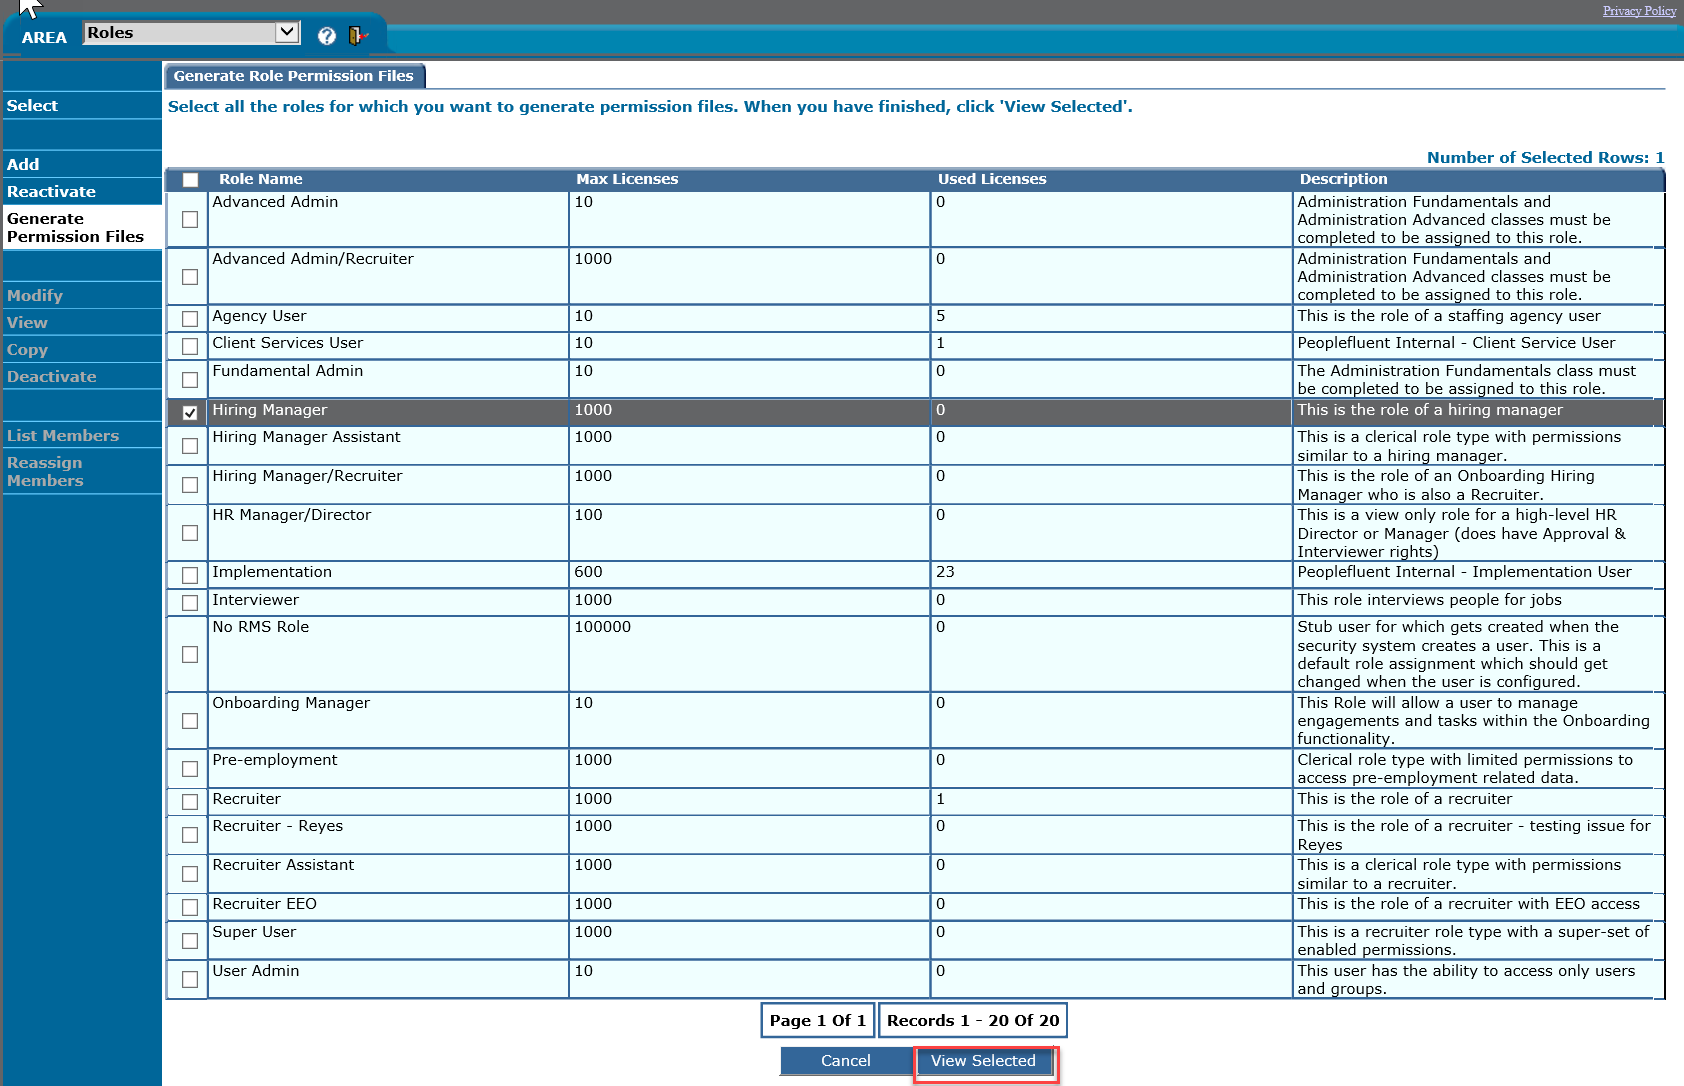Click 'Peoplefluent Internal - Client Service User' description
The height and width of the screenshot is (1086, 1684).
coord(1456,343)
